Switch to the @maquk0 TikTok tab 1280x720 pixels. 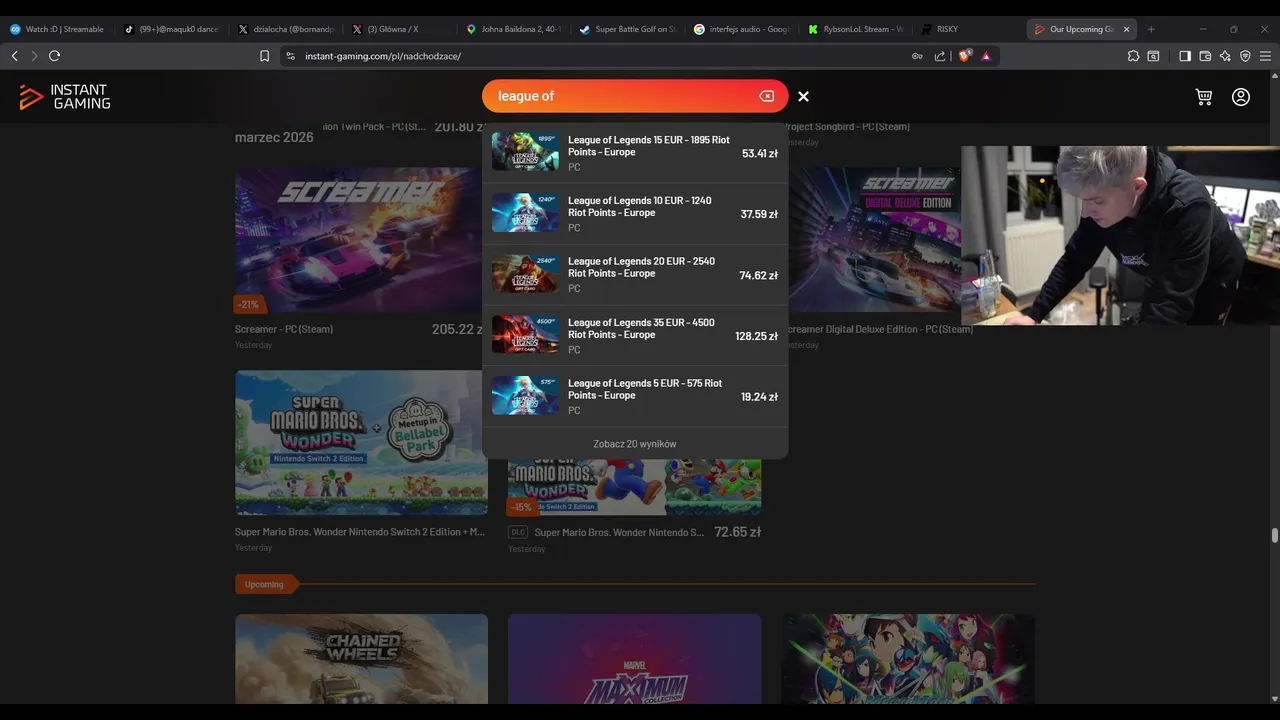[173, 29]
